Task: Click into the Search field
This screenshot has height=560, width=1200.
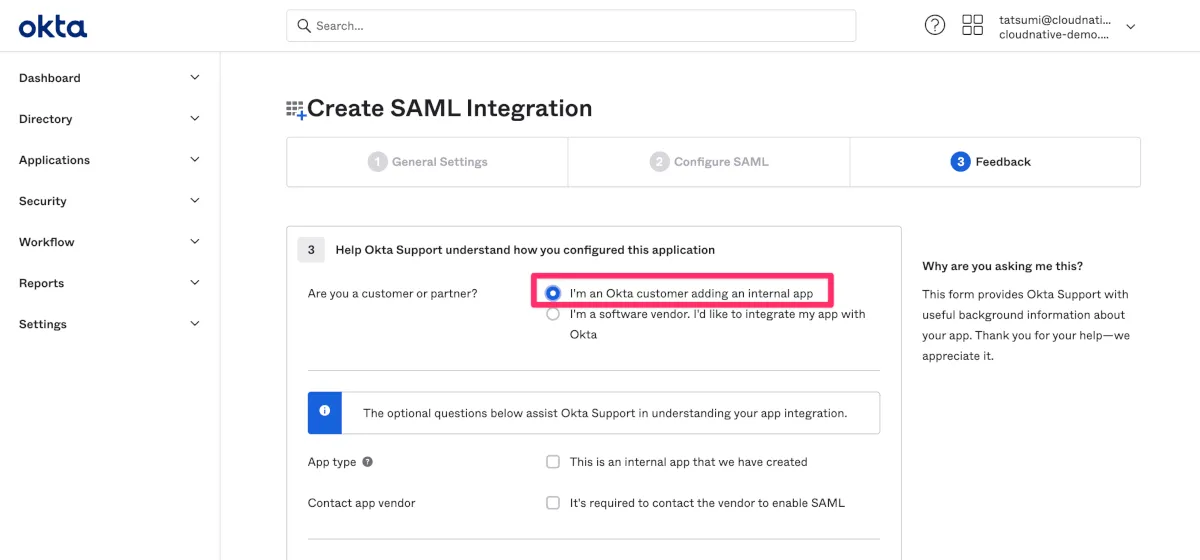Action: (x=580, y=26)
